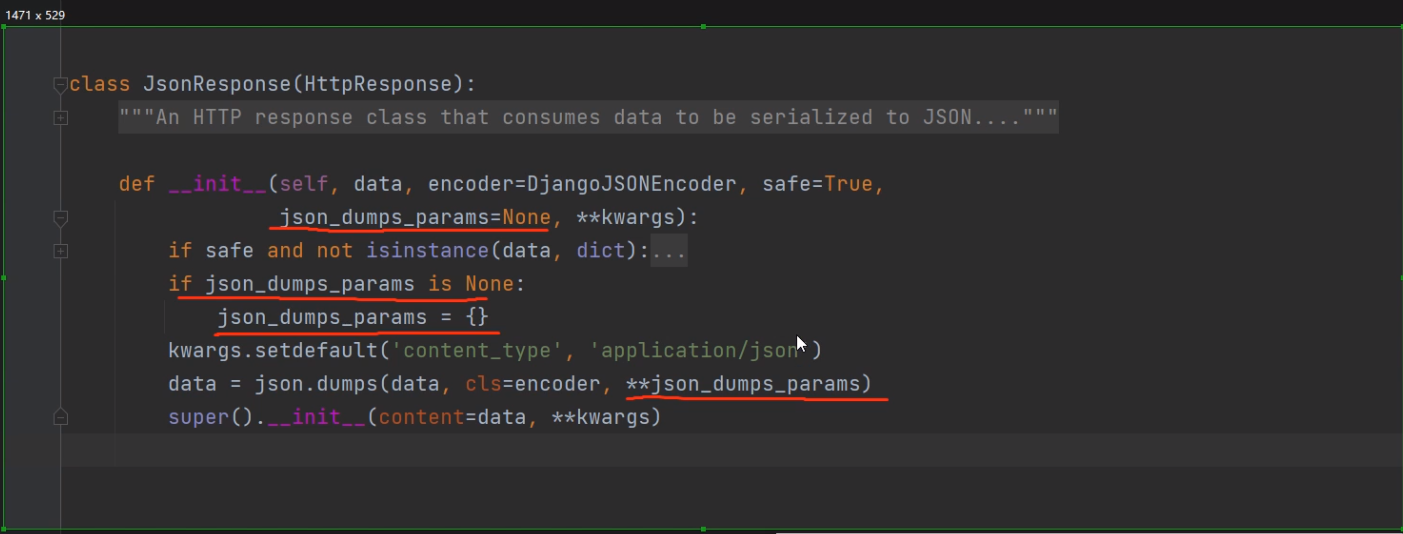
Task: Click content=data argument
Action: [452, 417]
